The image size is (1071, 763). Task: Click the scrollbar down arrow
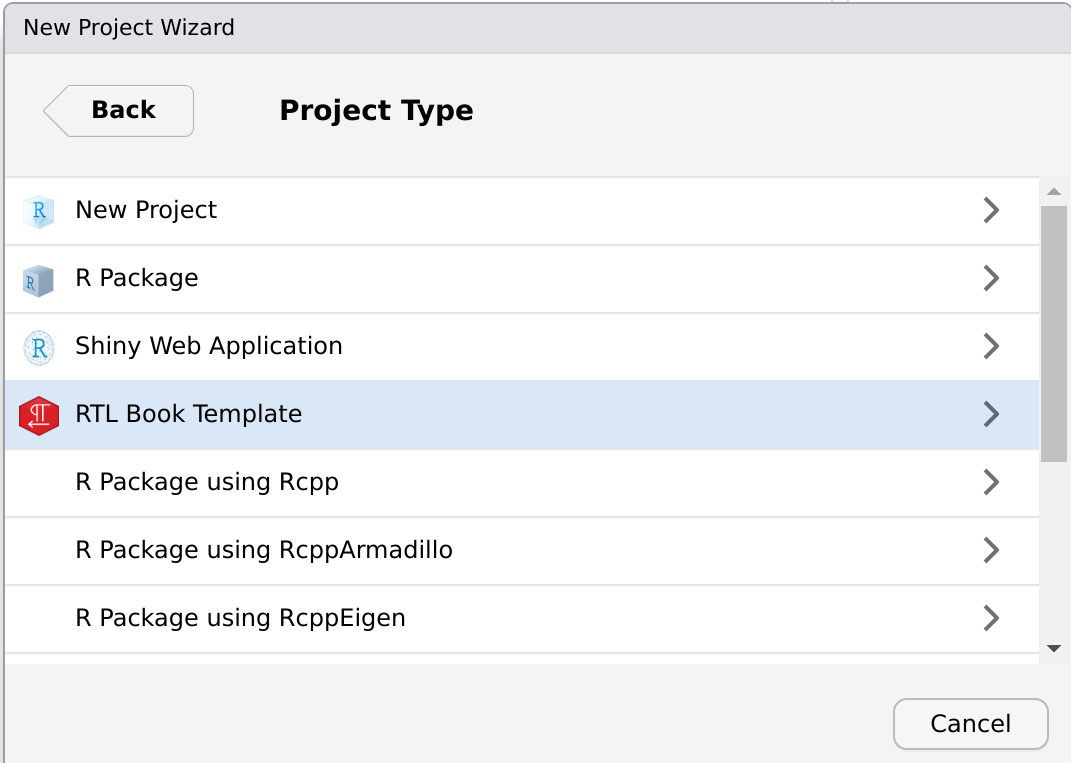pos(1053,649)
